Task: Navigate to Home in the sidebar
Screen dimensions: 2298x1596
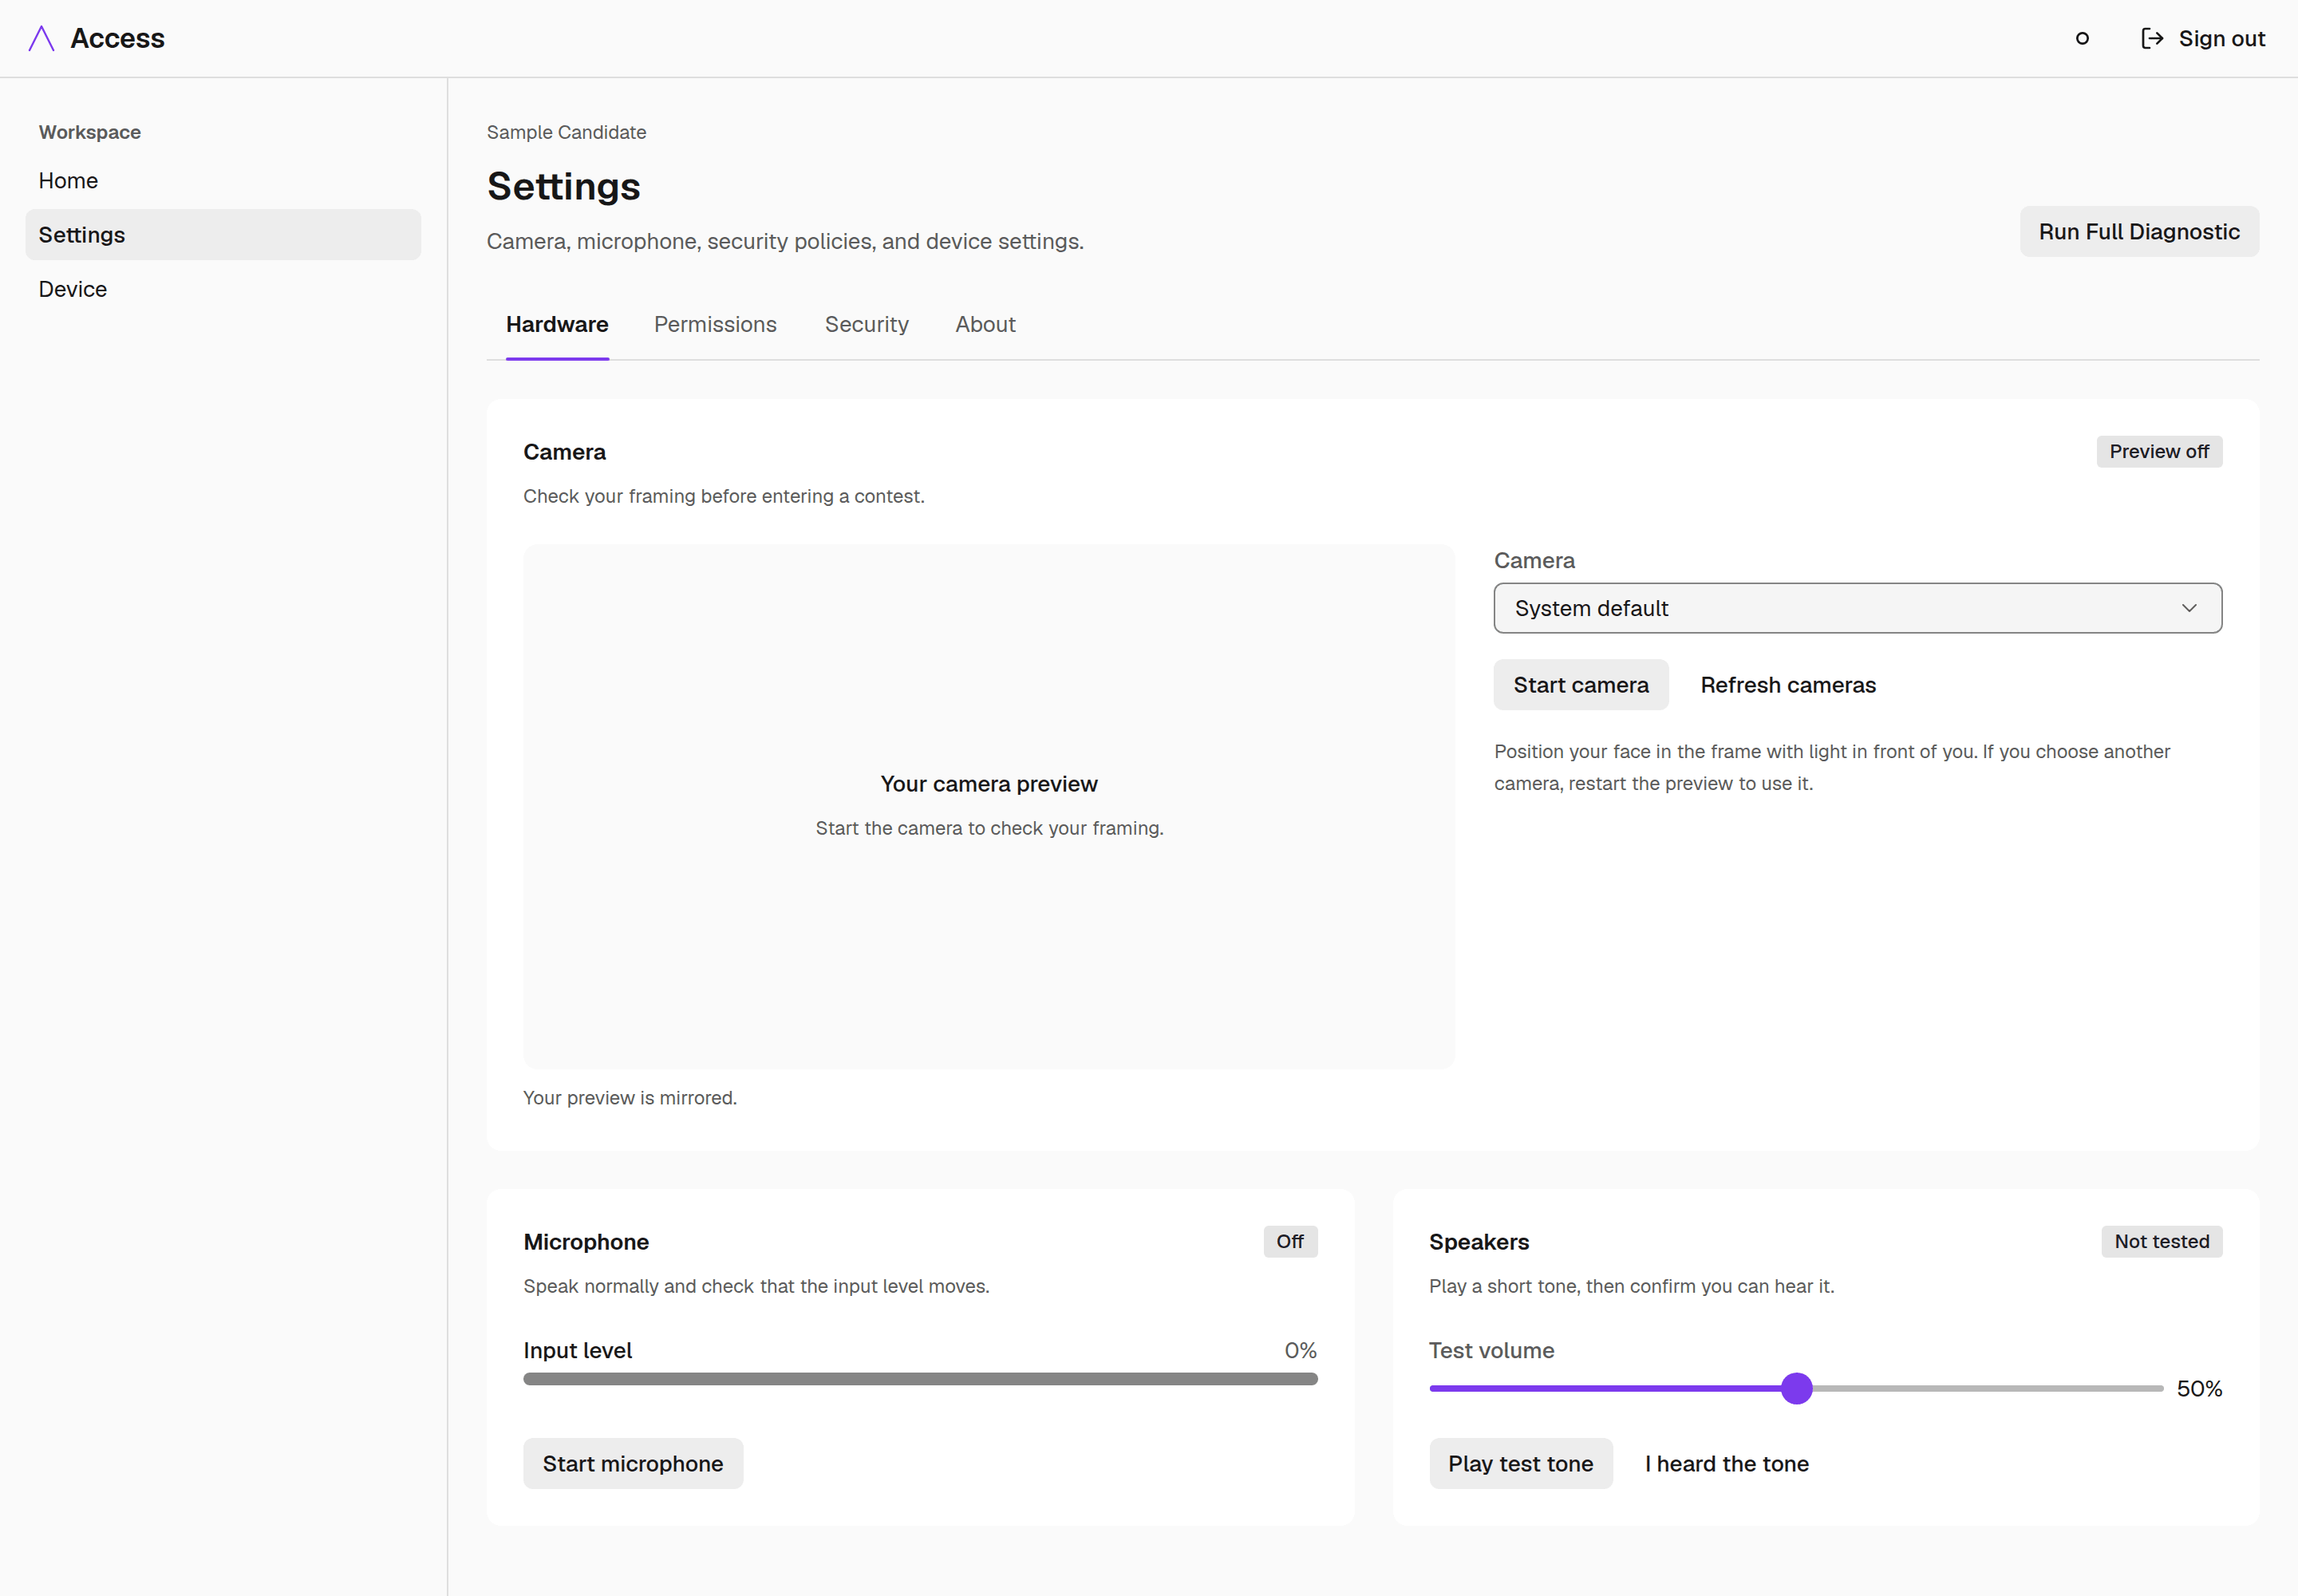Action: coord(223,180)
